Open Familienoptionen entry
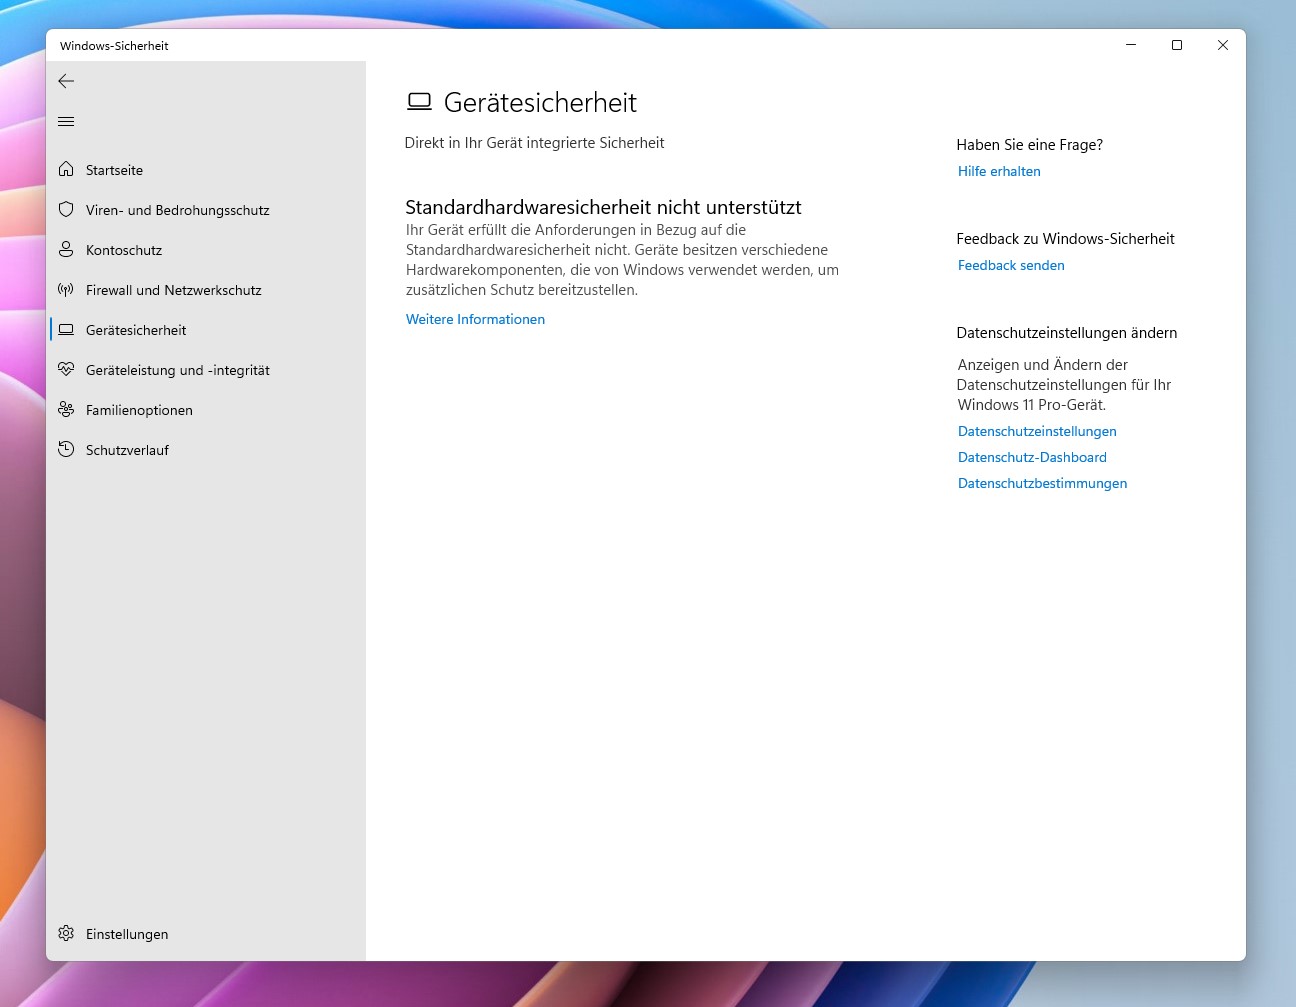The image size is (1296, 1007). pos(206,410)
